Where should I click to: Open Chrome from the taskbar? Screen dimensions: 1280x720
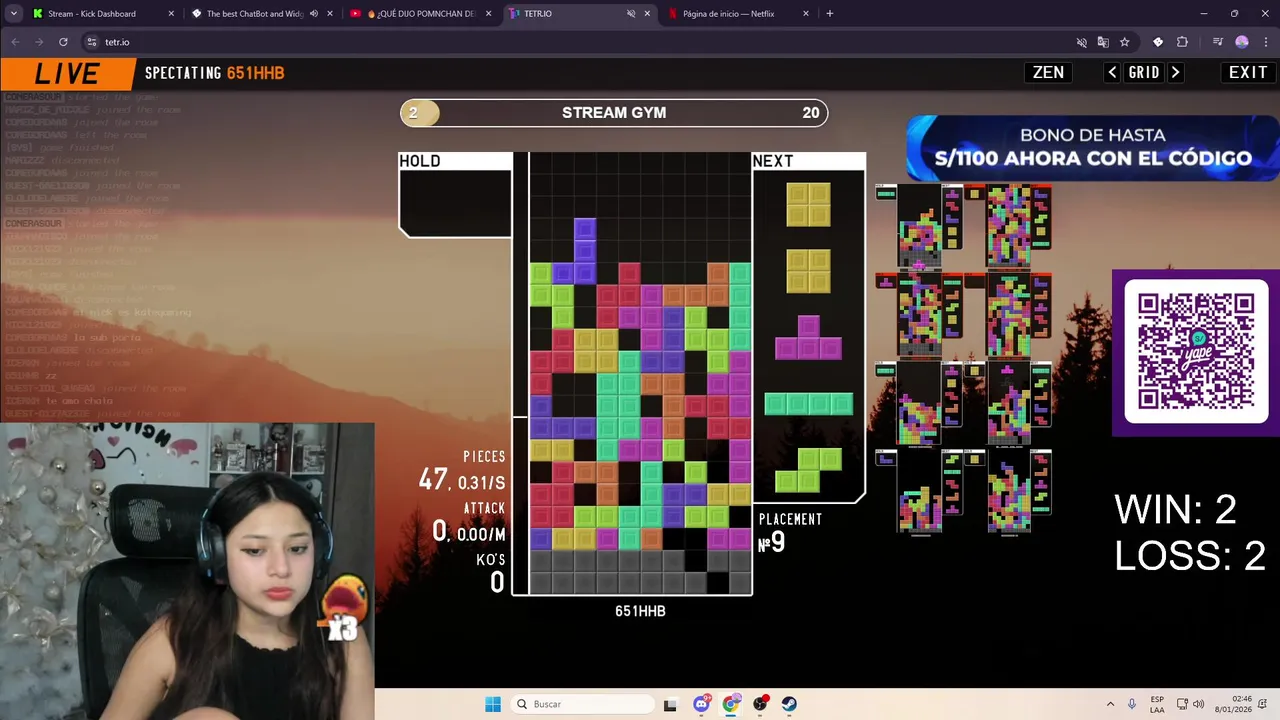point(731,704)
